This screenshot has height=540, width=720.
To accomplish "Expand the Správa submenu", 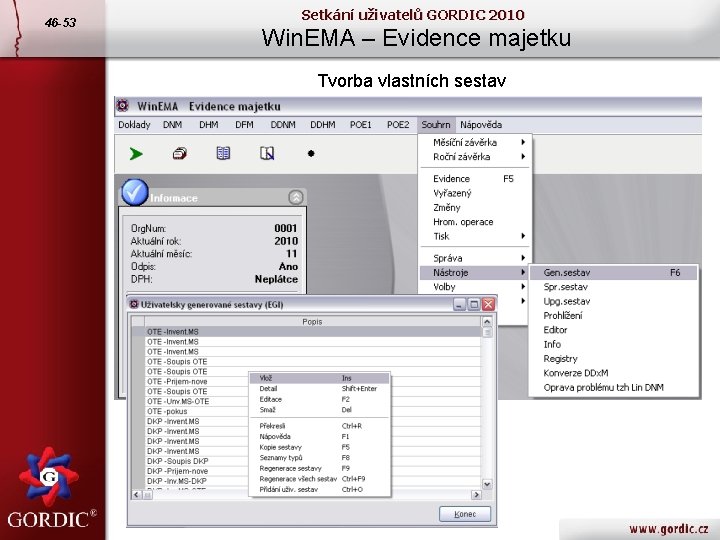I will pos(475,258).
